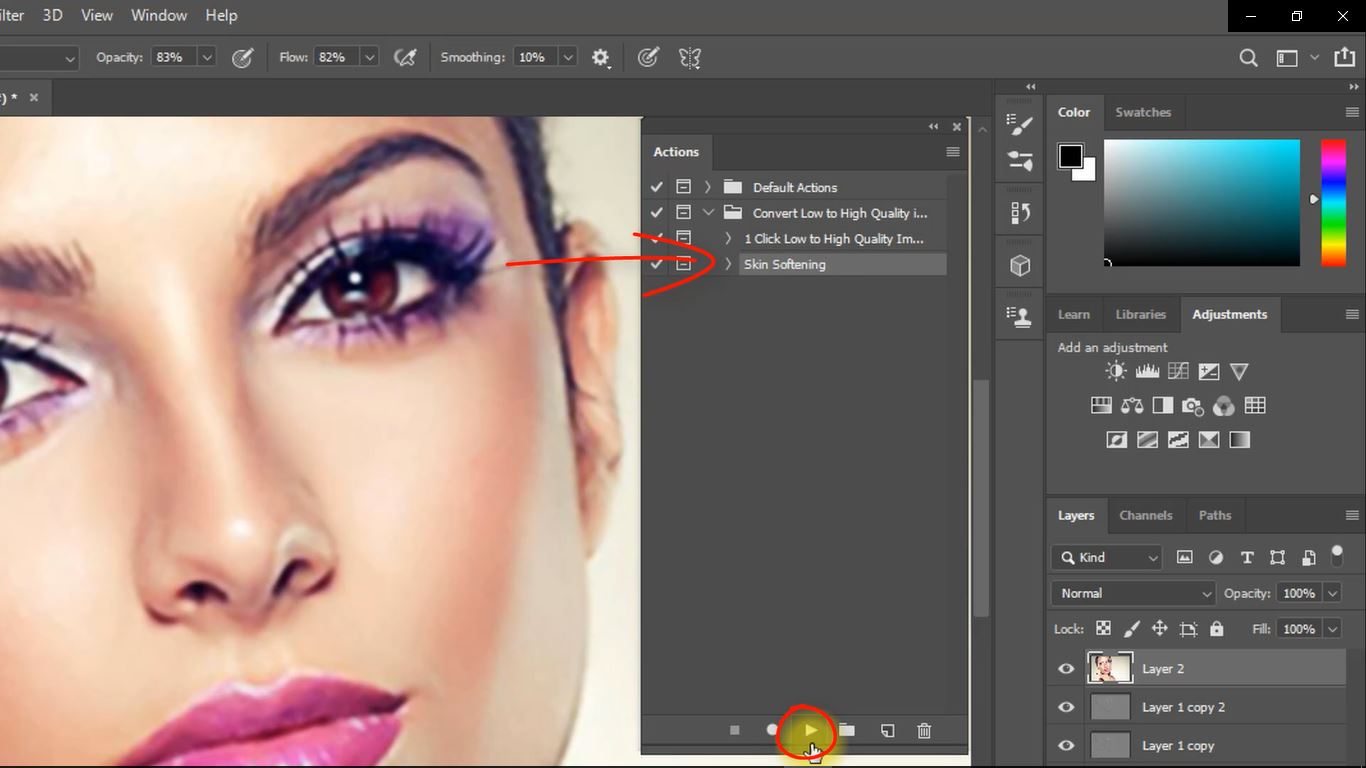Hide the Layer 2 layer

(1065, 668)
